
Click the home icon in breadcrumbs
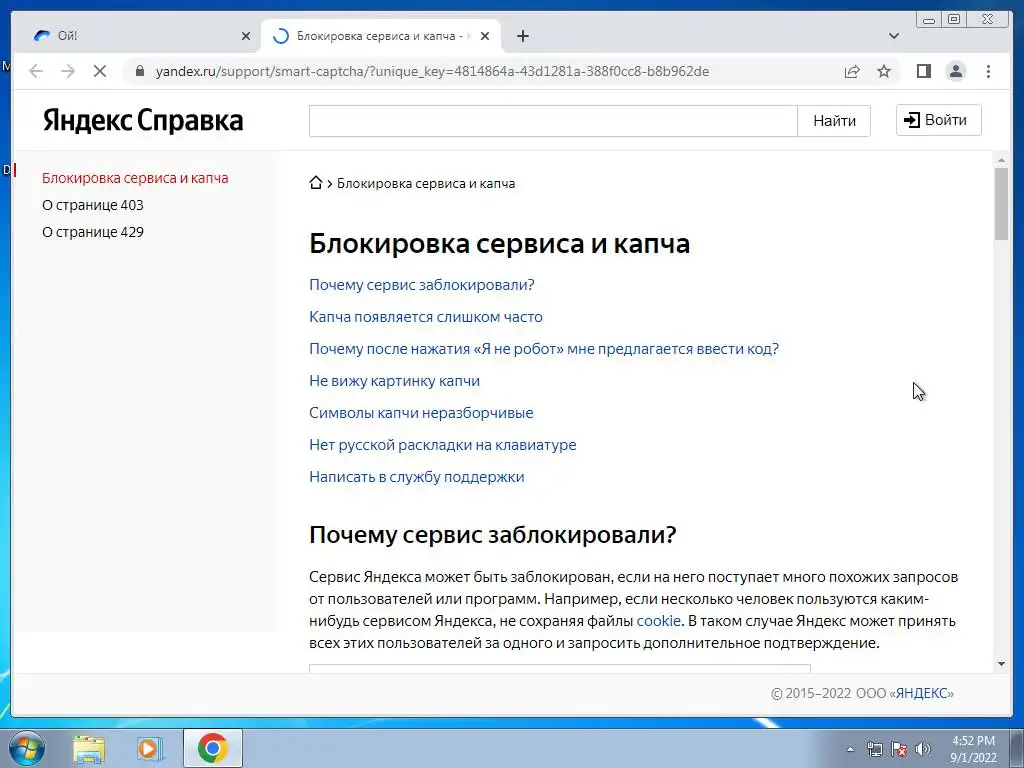[x=315, y=183]
